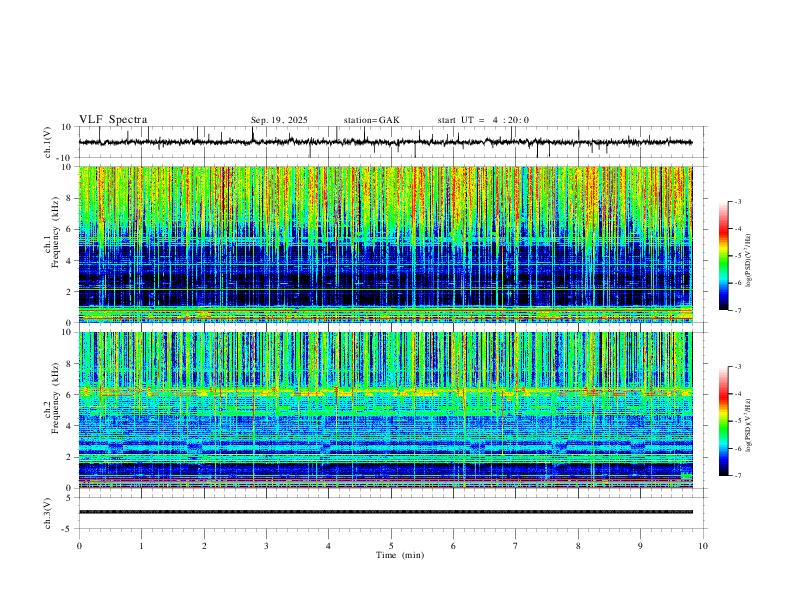
Task: Click the ch.2 spectrogram PSD color bar
Action: point(724,421)
